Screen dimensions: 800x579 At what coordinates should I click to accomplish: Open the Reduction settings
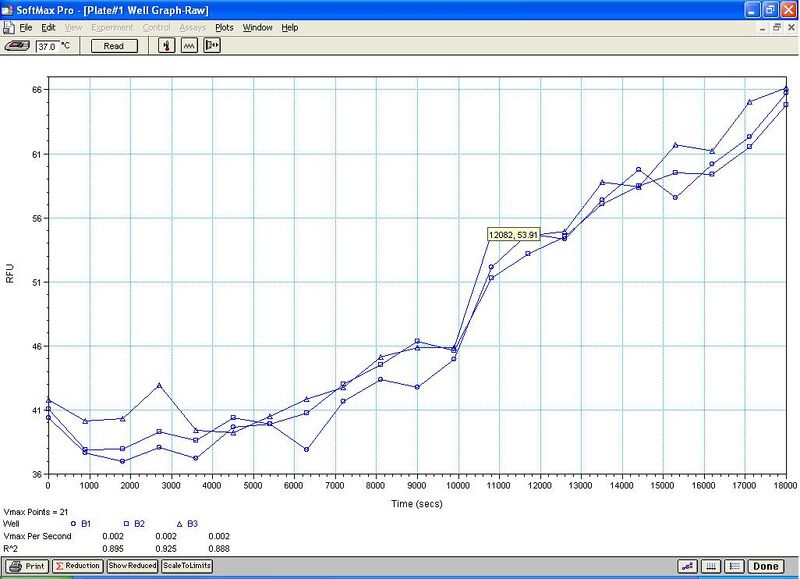[x=77, y=566]
